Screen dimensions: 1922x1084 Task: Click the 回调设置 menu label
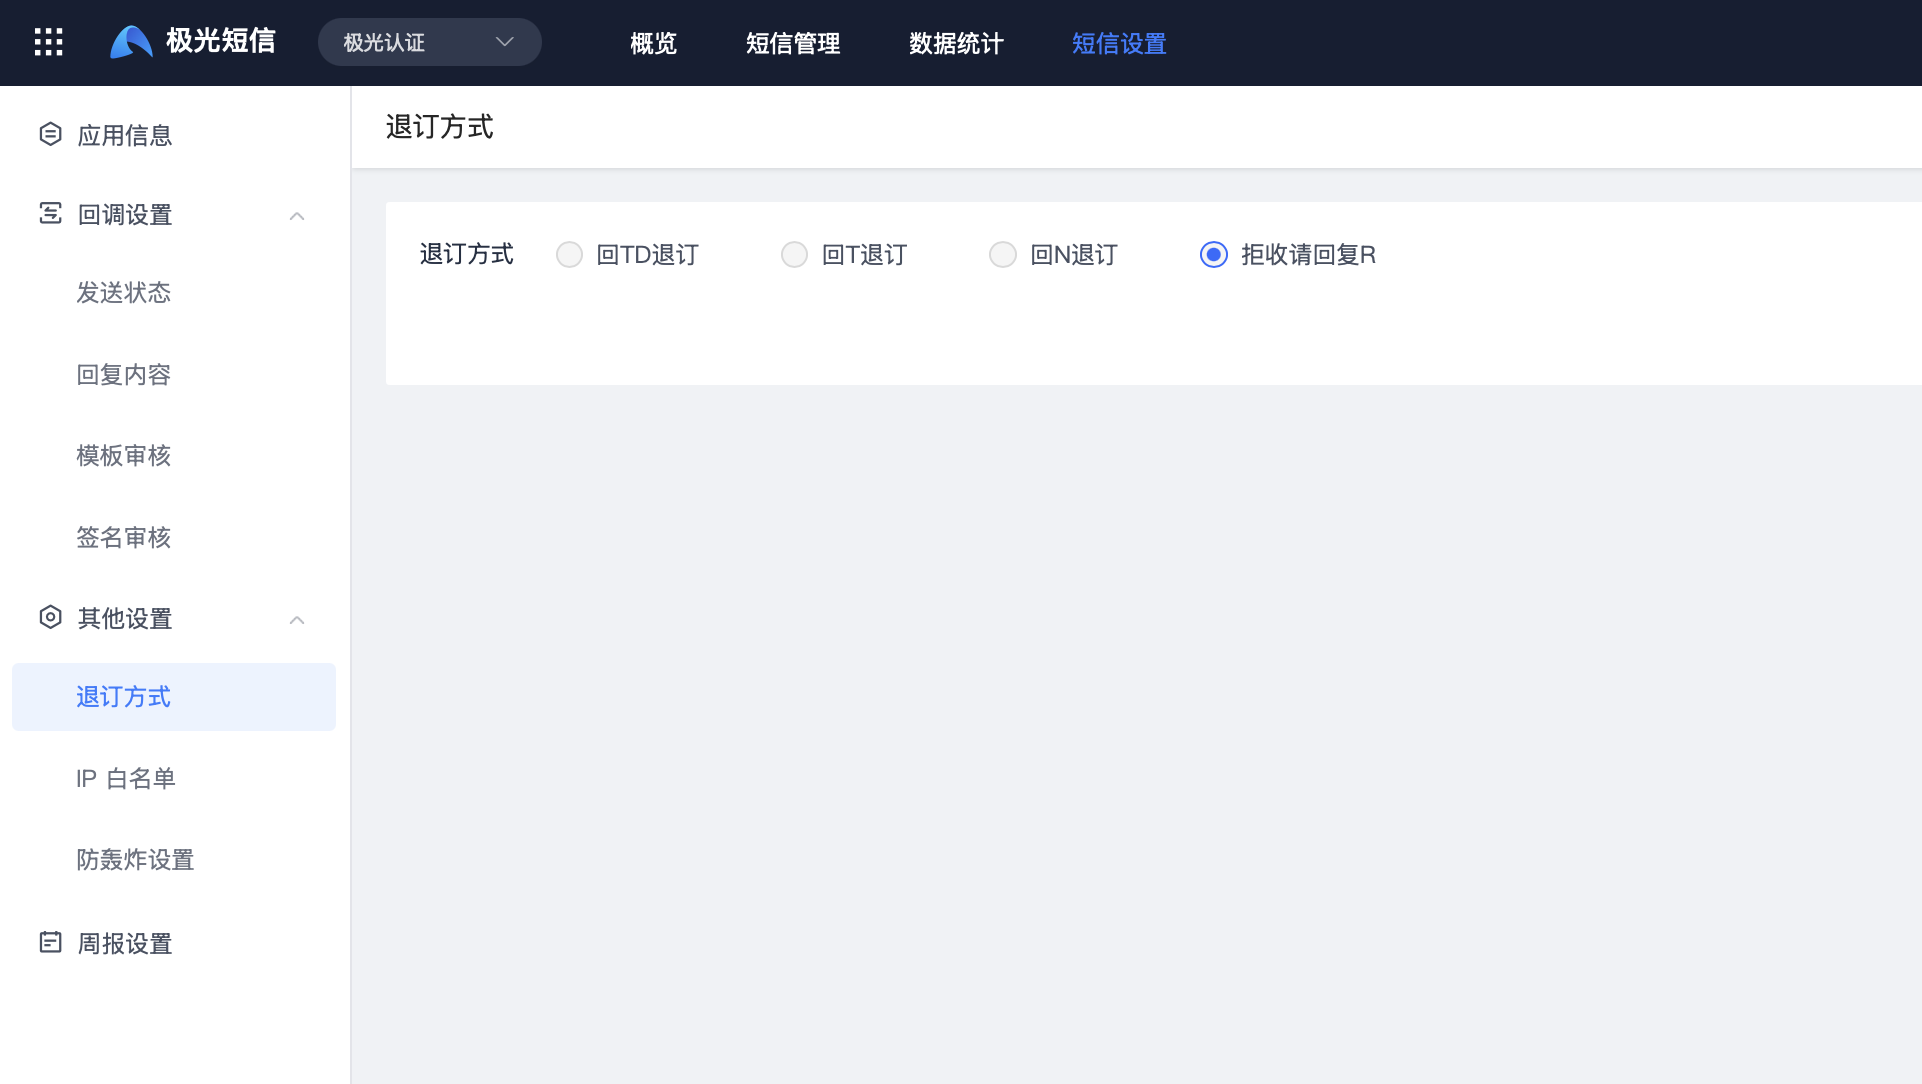click(x=125, y=215)
